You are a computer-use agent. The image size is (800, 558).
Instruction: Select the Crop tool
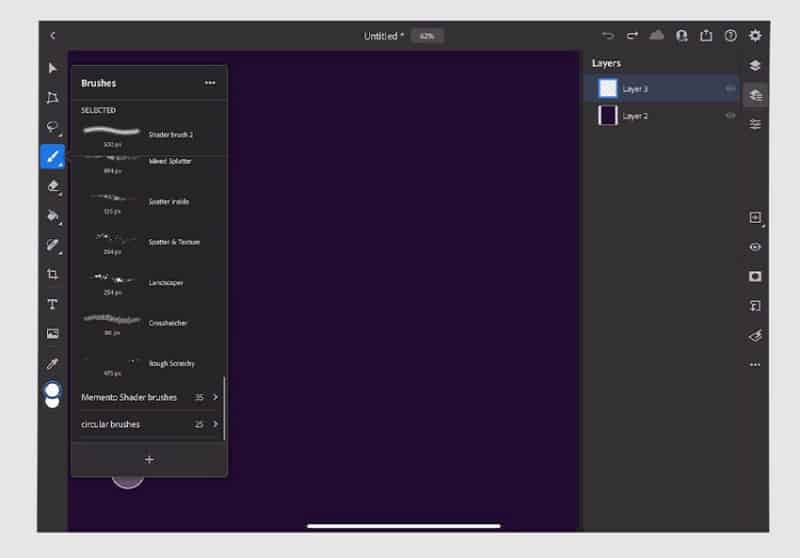pyautogui.click(x=52, y=274)
